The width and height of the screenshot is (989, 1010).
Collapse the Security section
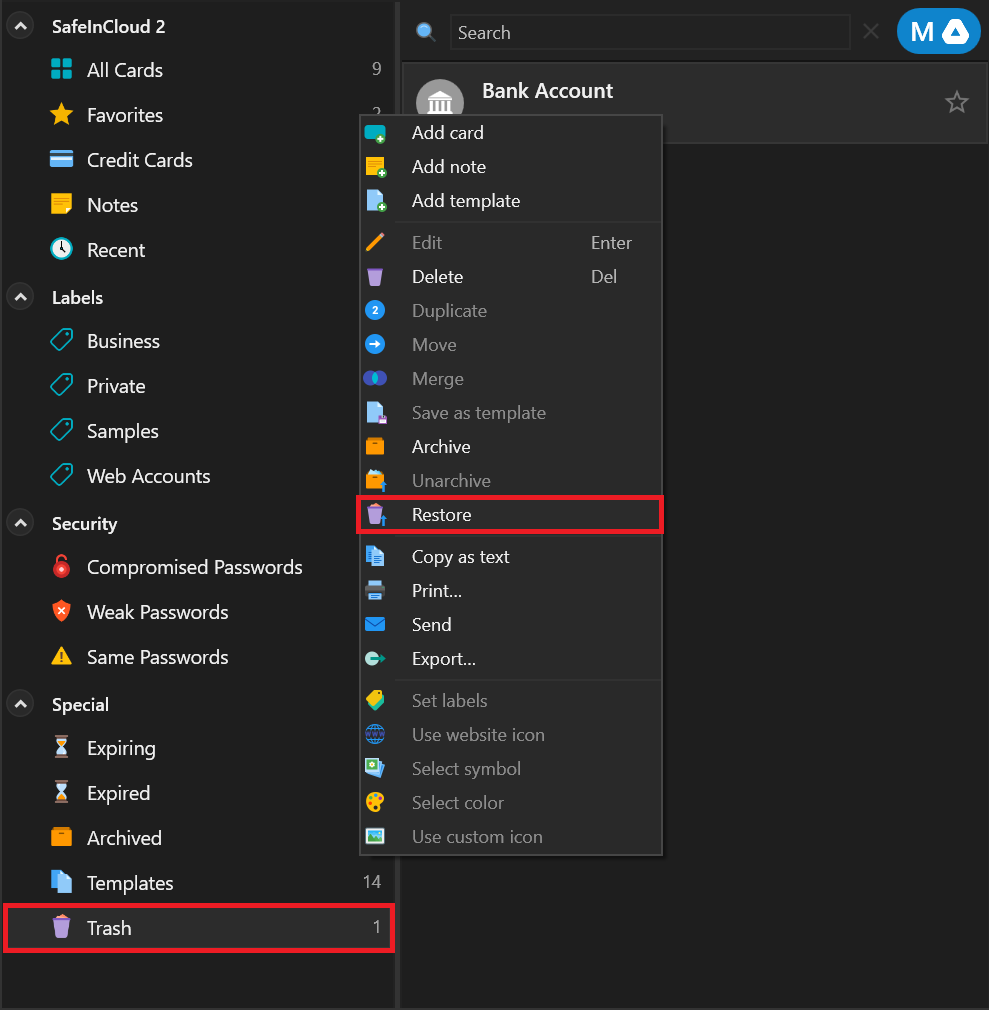(21, 522)
